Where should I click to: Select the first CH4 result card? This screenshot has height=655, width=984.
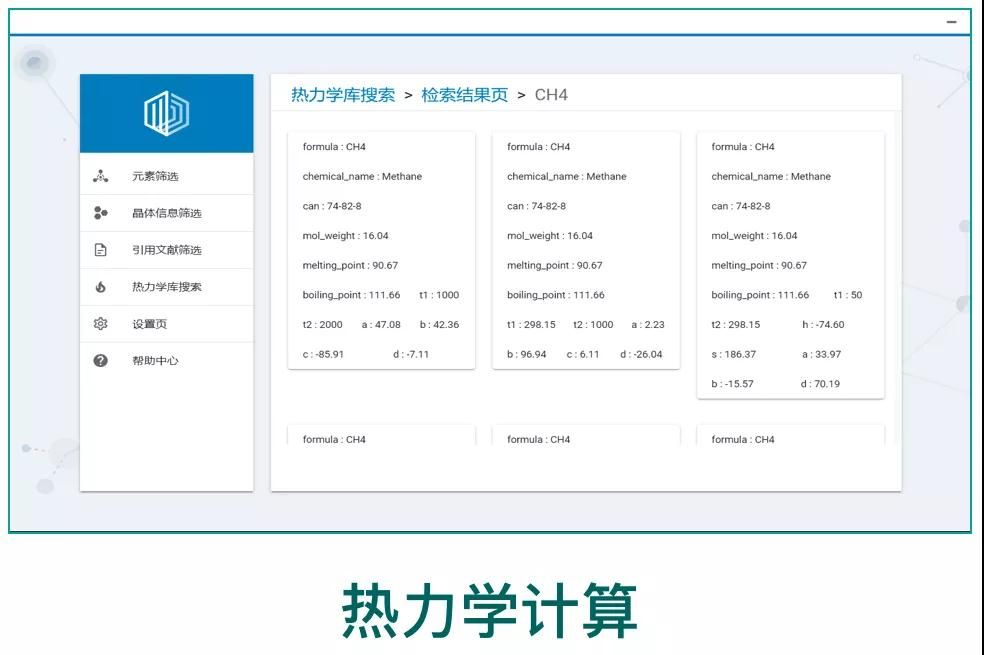click(381, 250)
